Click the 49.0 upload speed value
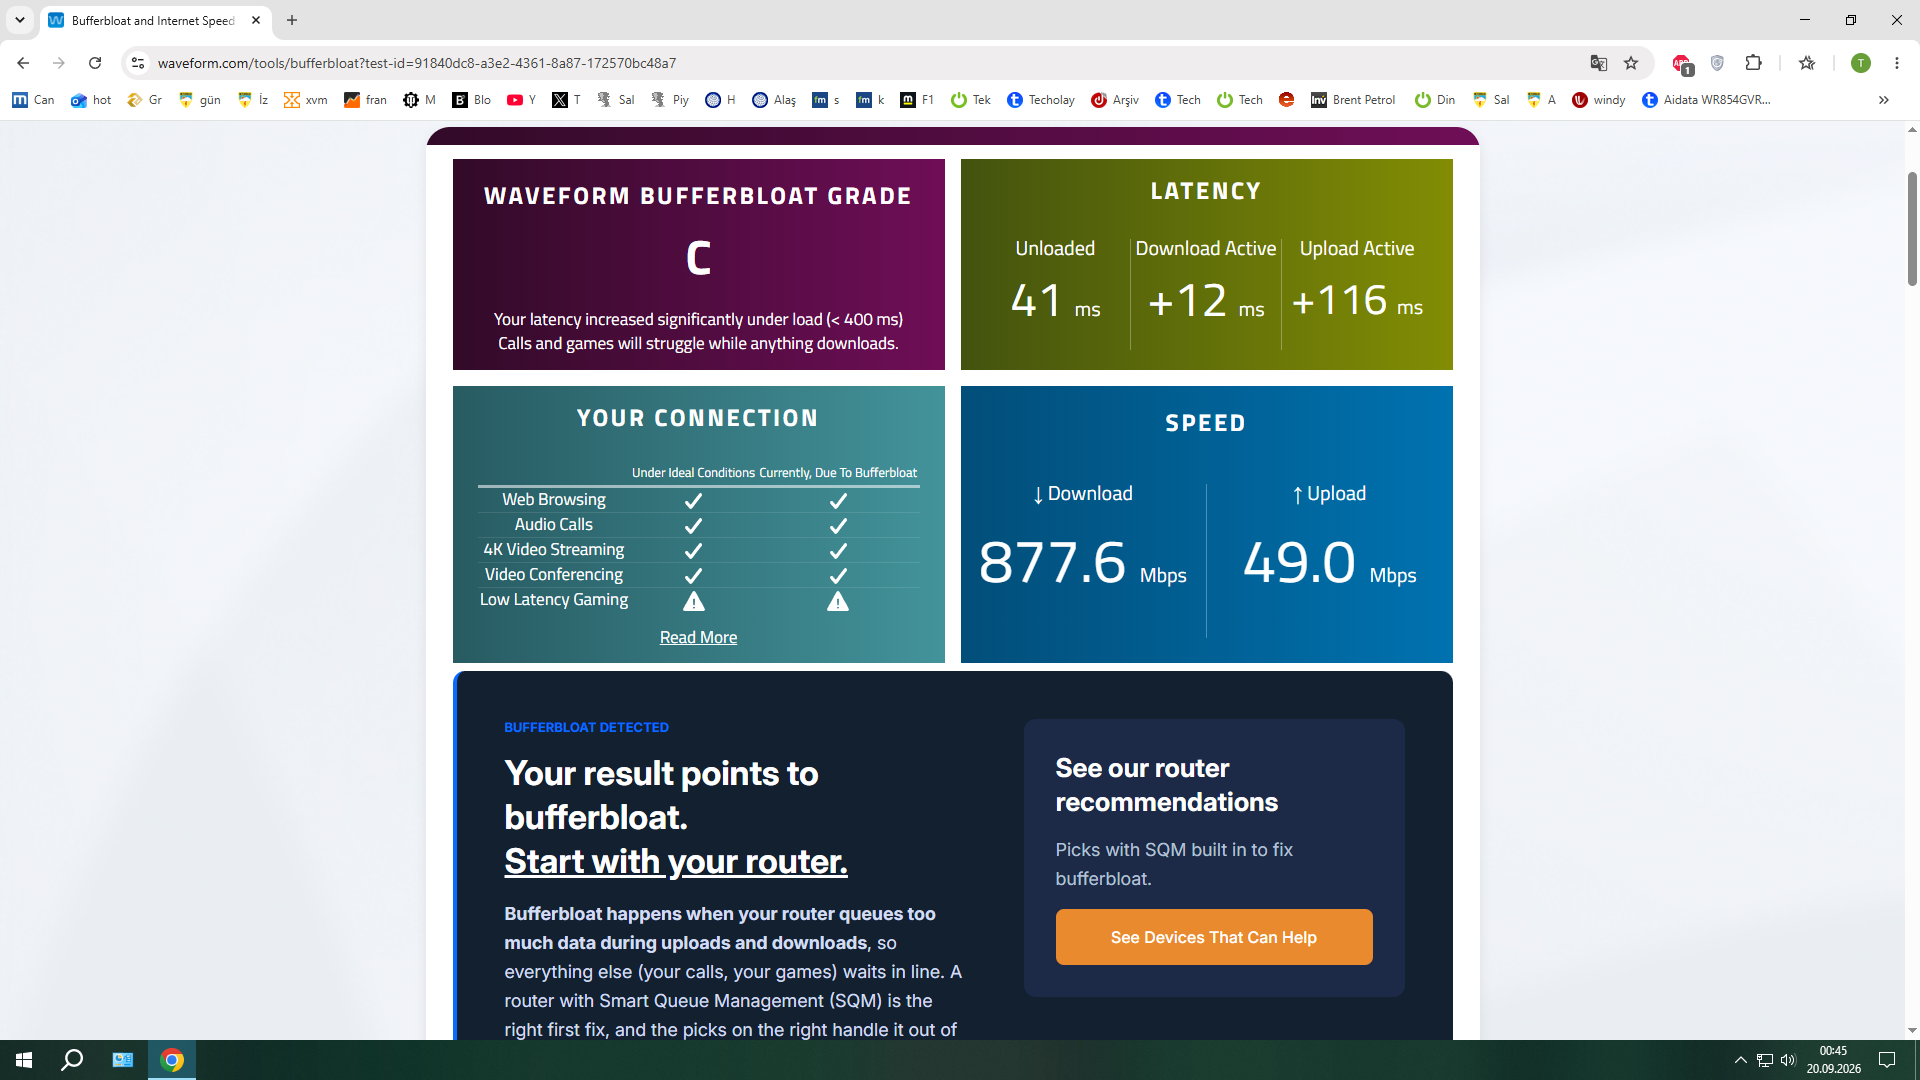 (1299, 562)
